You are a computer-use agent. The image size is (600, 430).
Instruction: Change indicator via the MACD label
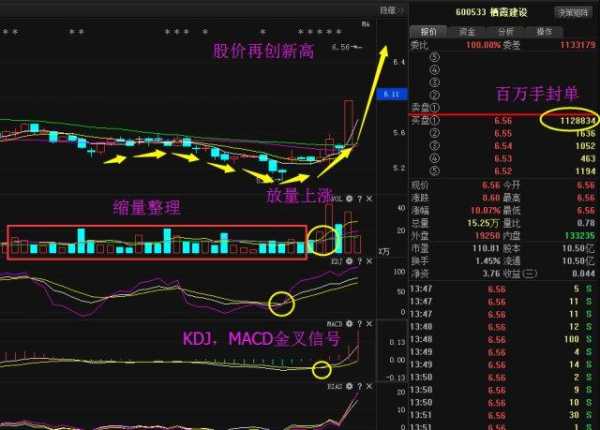[x=334, y=324]
